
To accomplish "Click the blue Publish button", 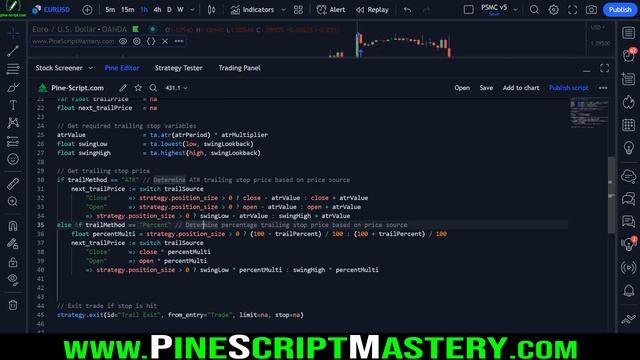I will point(620,9).
